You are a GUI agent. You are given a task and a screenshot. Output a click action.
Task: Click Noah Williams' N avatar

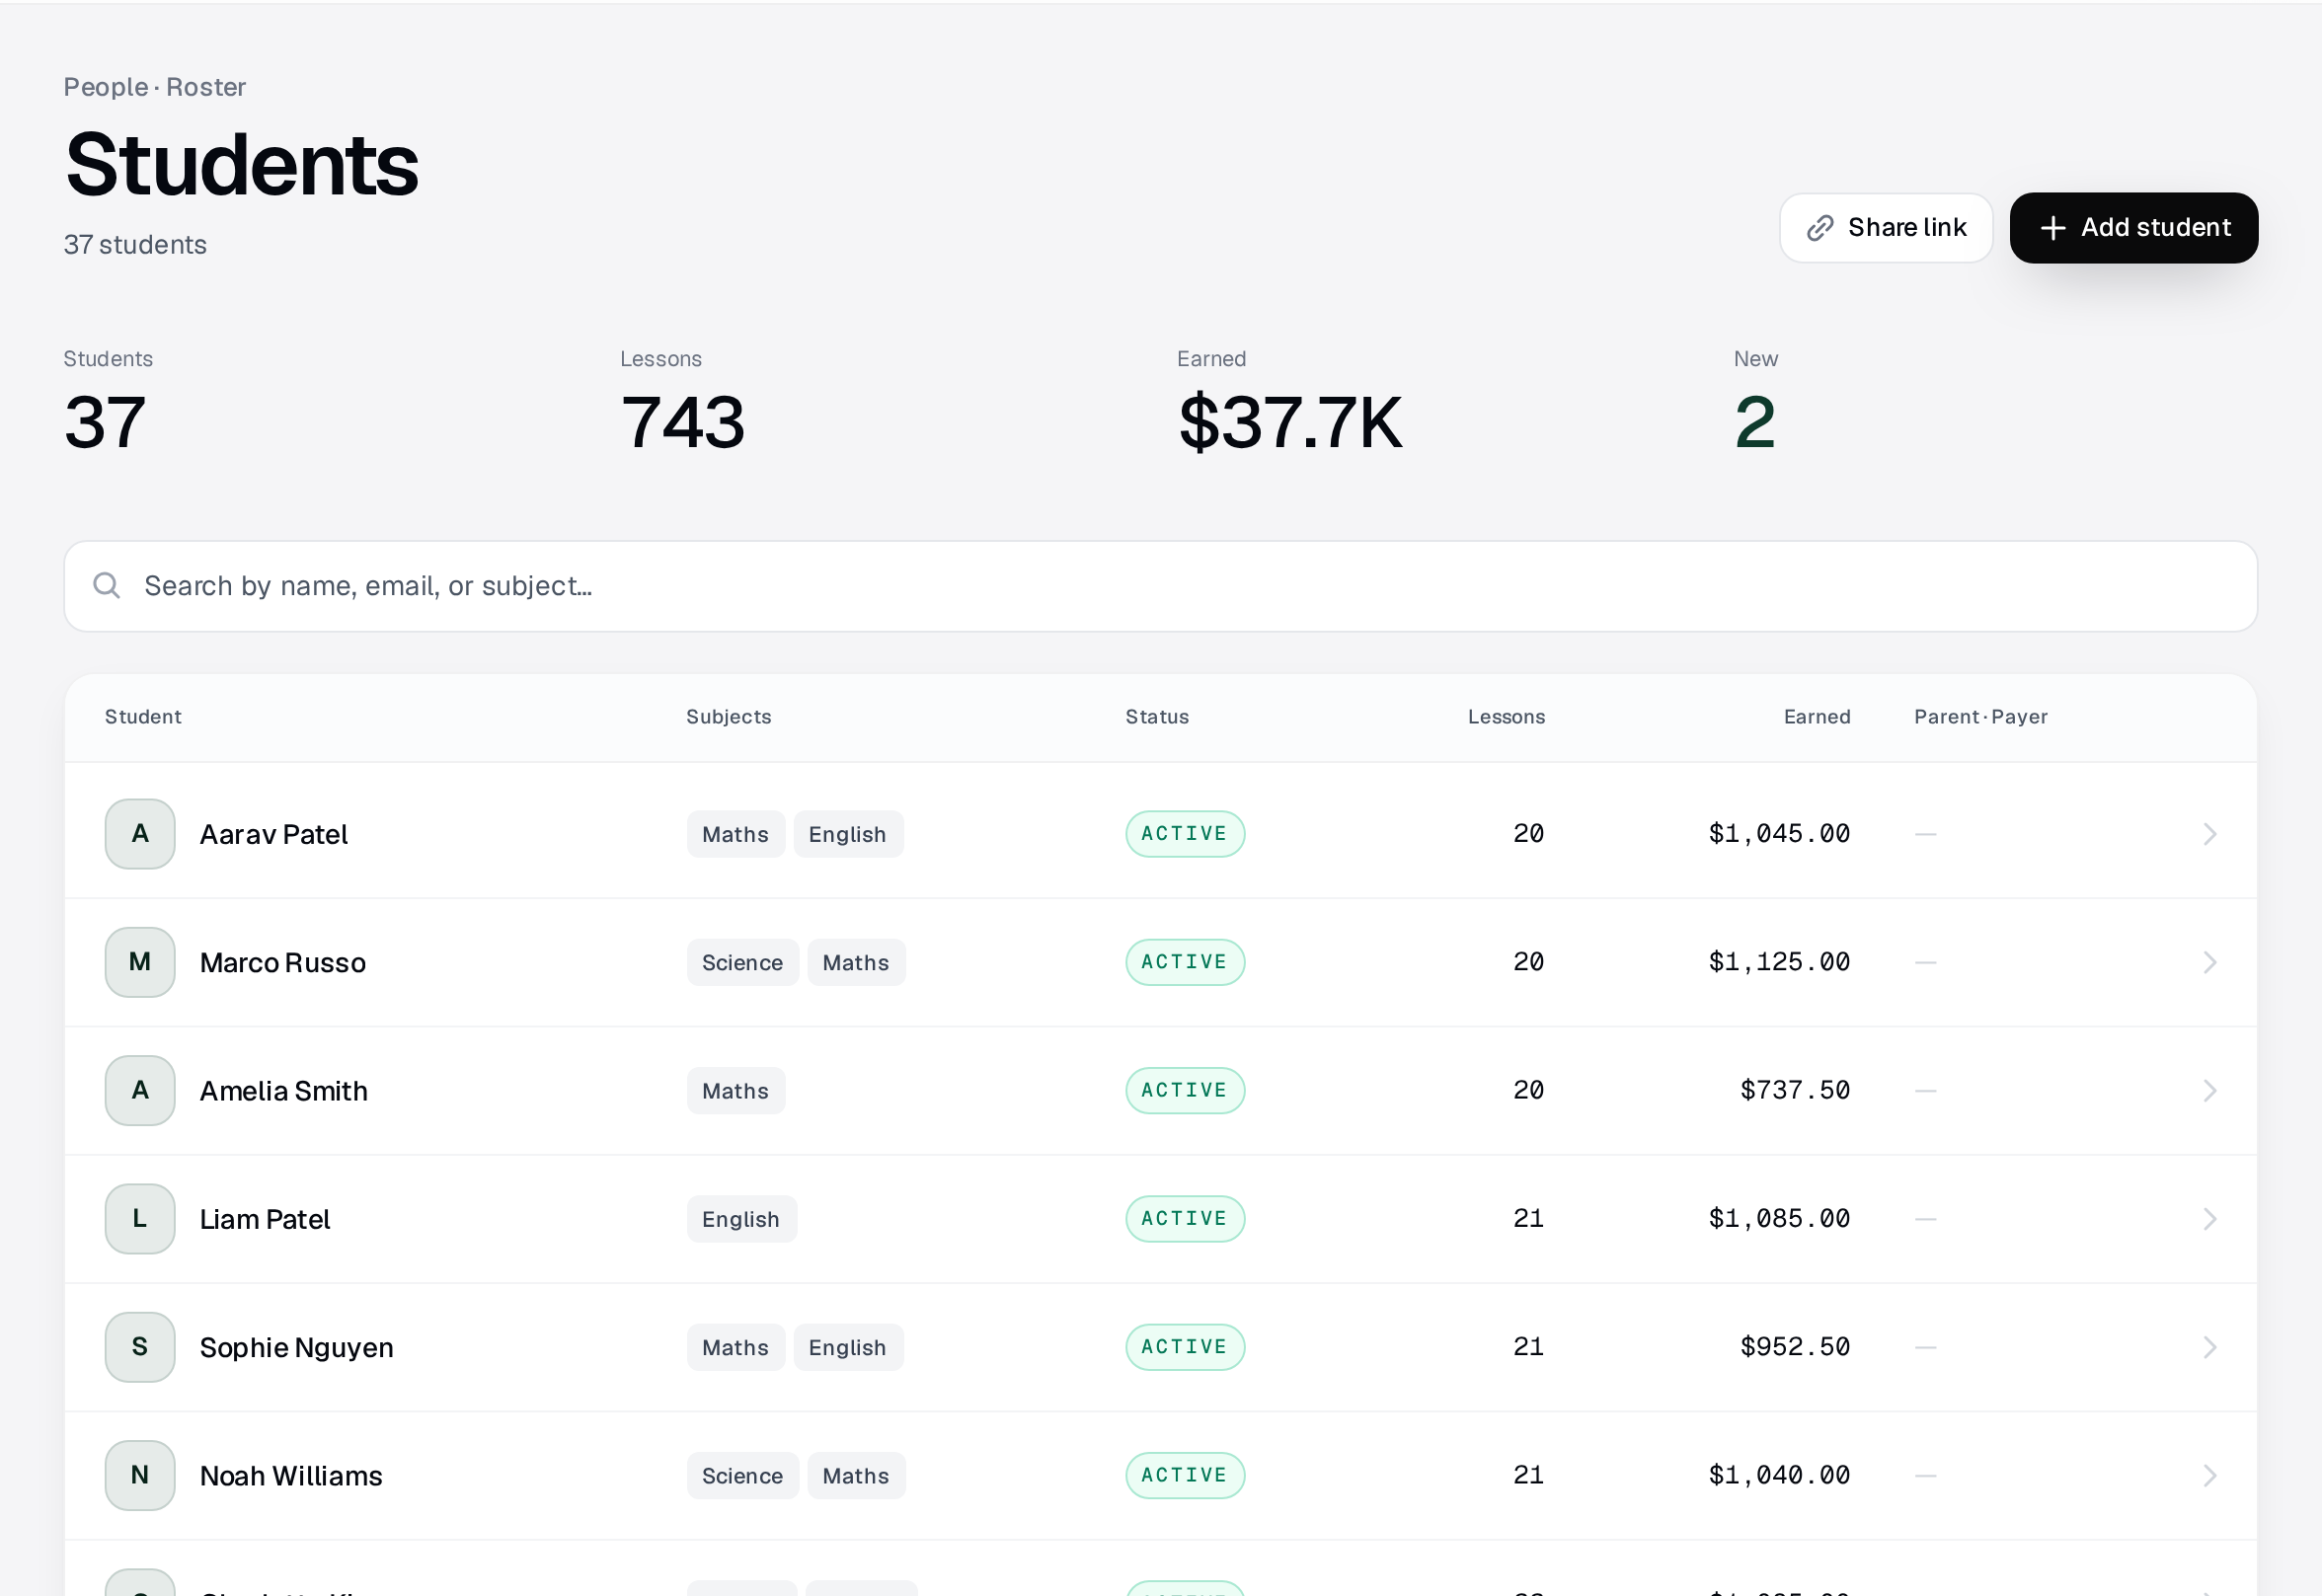(140, 1475)
